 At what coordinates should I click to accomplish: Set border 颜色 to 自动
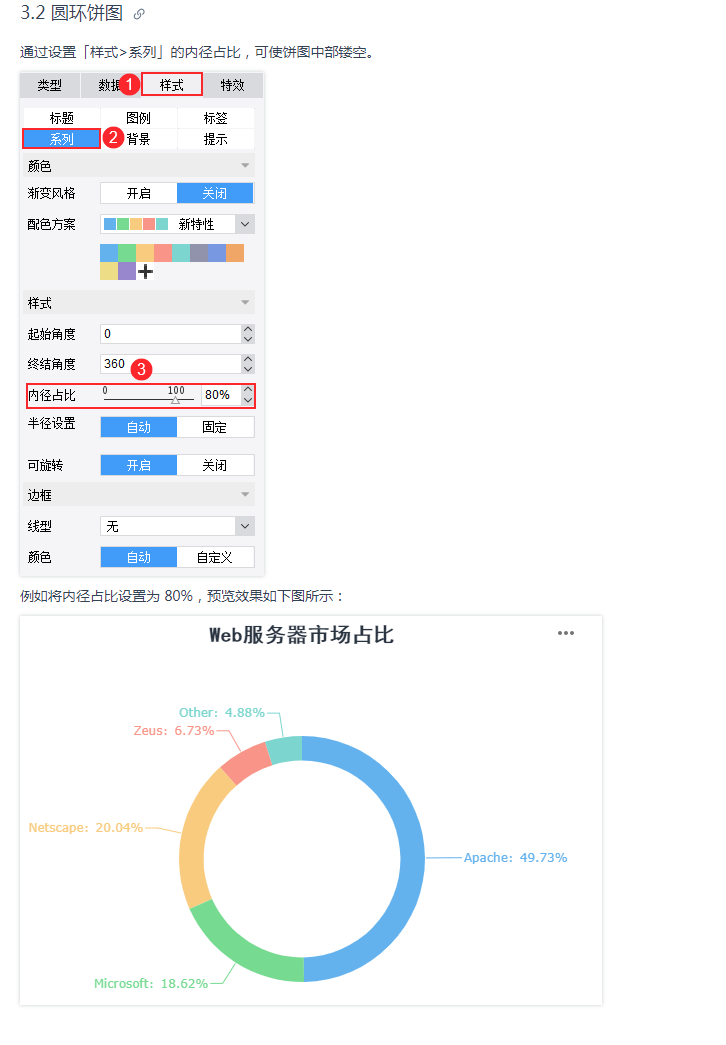(139, 557)
